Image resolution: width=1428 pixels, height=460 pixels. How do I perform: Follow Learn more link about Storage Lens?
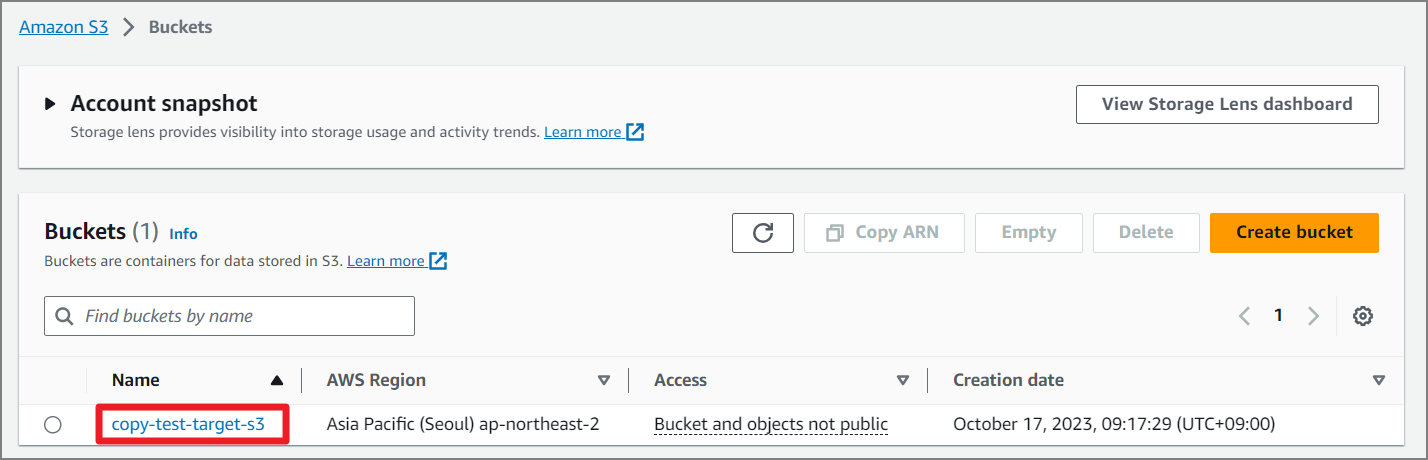click(x=594, y=132)
